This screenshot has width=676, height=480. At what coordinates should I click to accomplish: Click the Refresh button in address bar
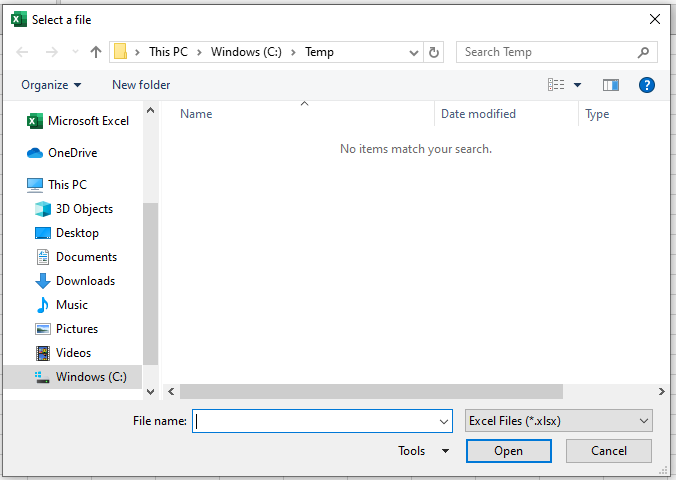[434, 52]
